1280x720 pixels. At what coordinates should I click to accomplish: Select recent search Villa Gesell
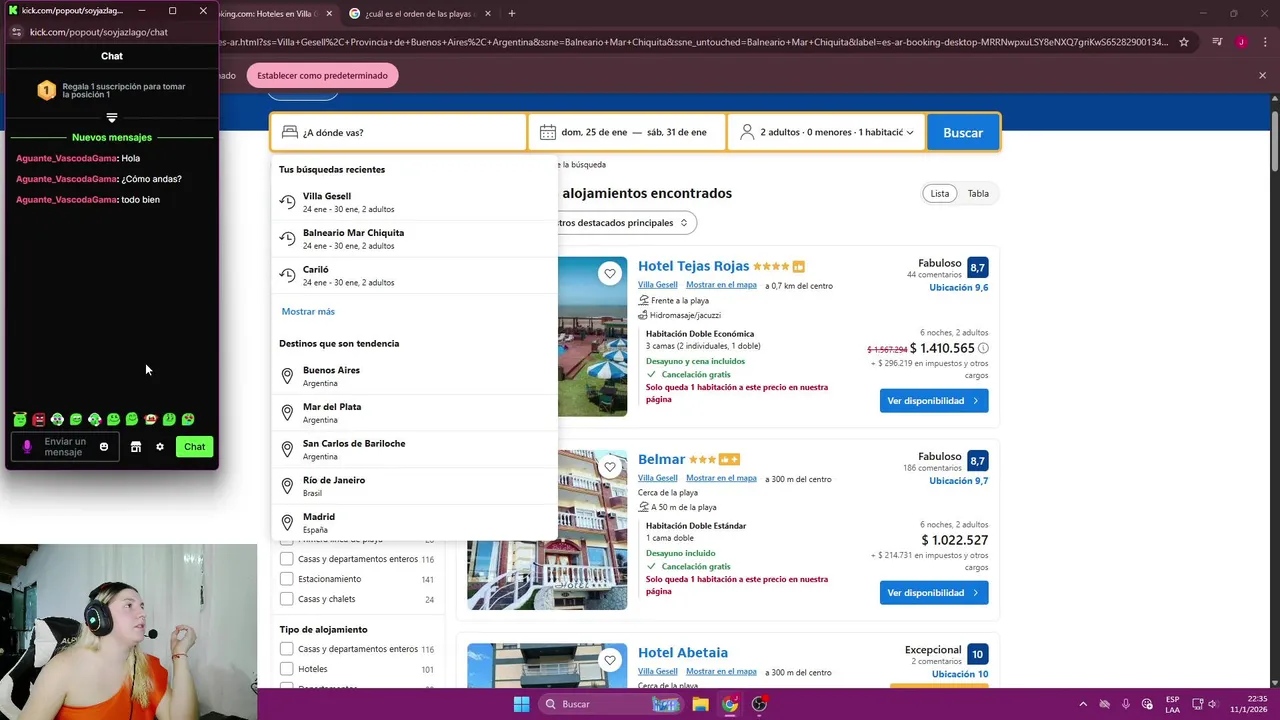(x=414, y=202)
